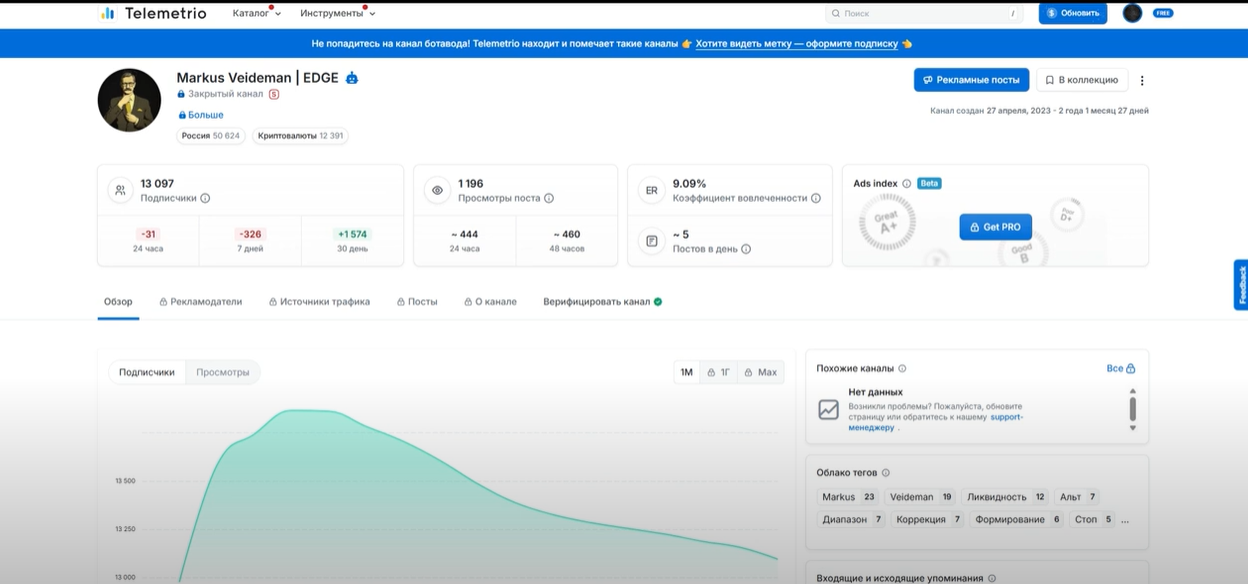Click the Telemetrio logo

tap(153, 13)
